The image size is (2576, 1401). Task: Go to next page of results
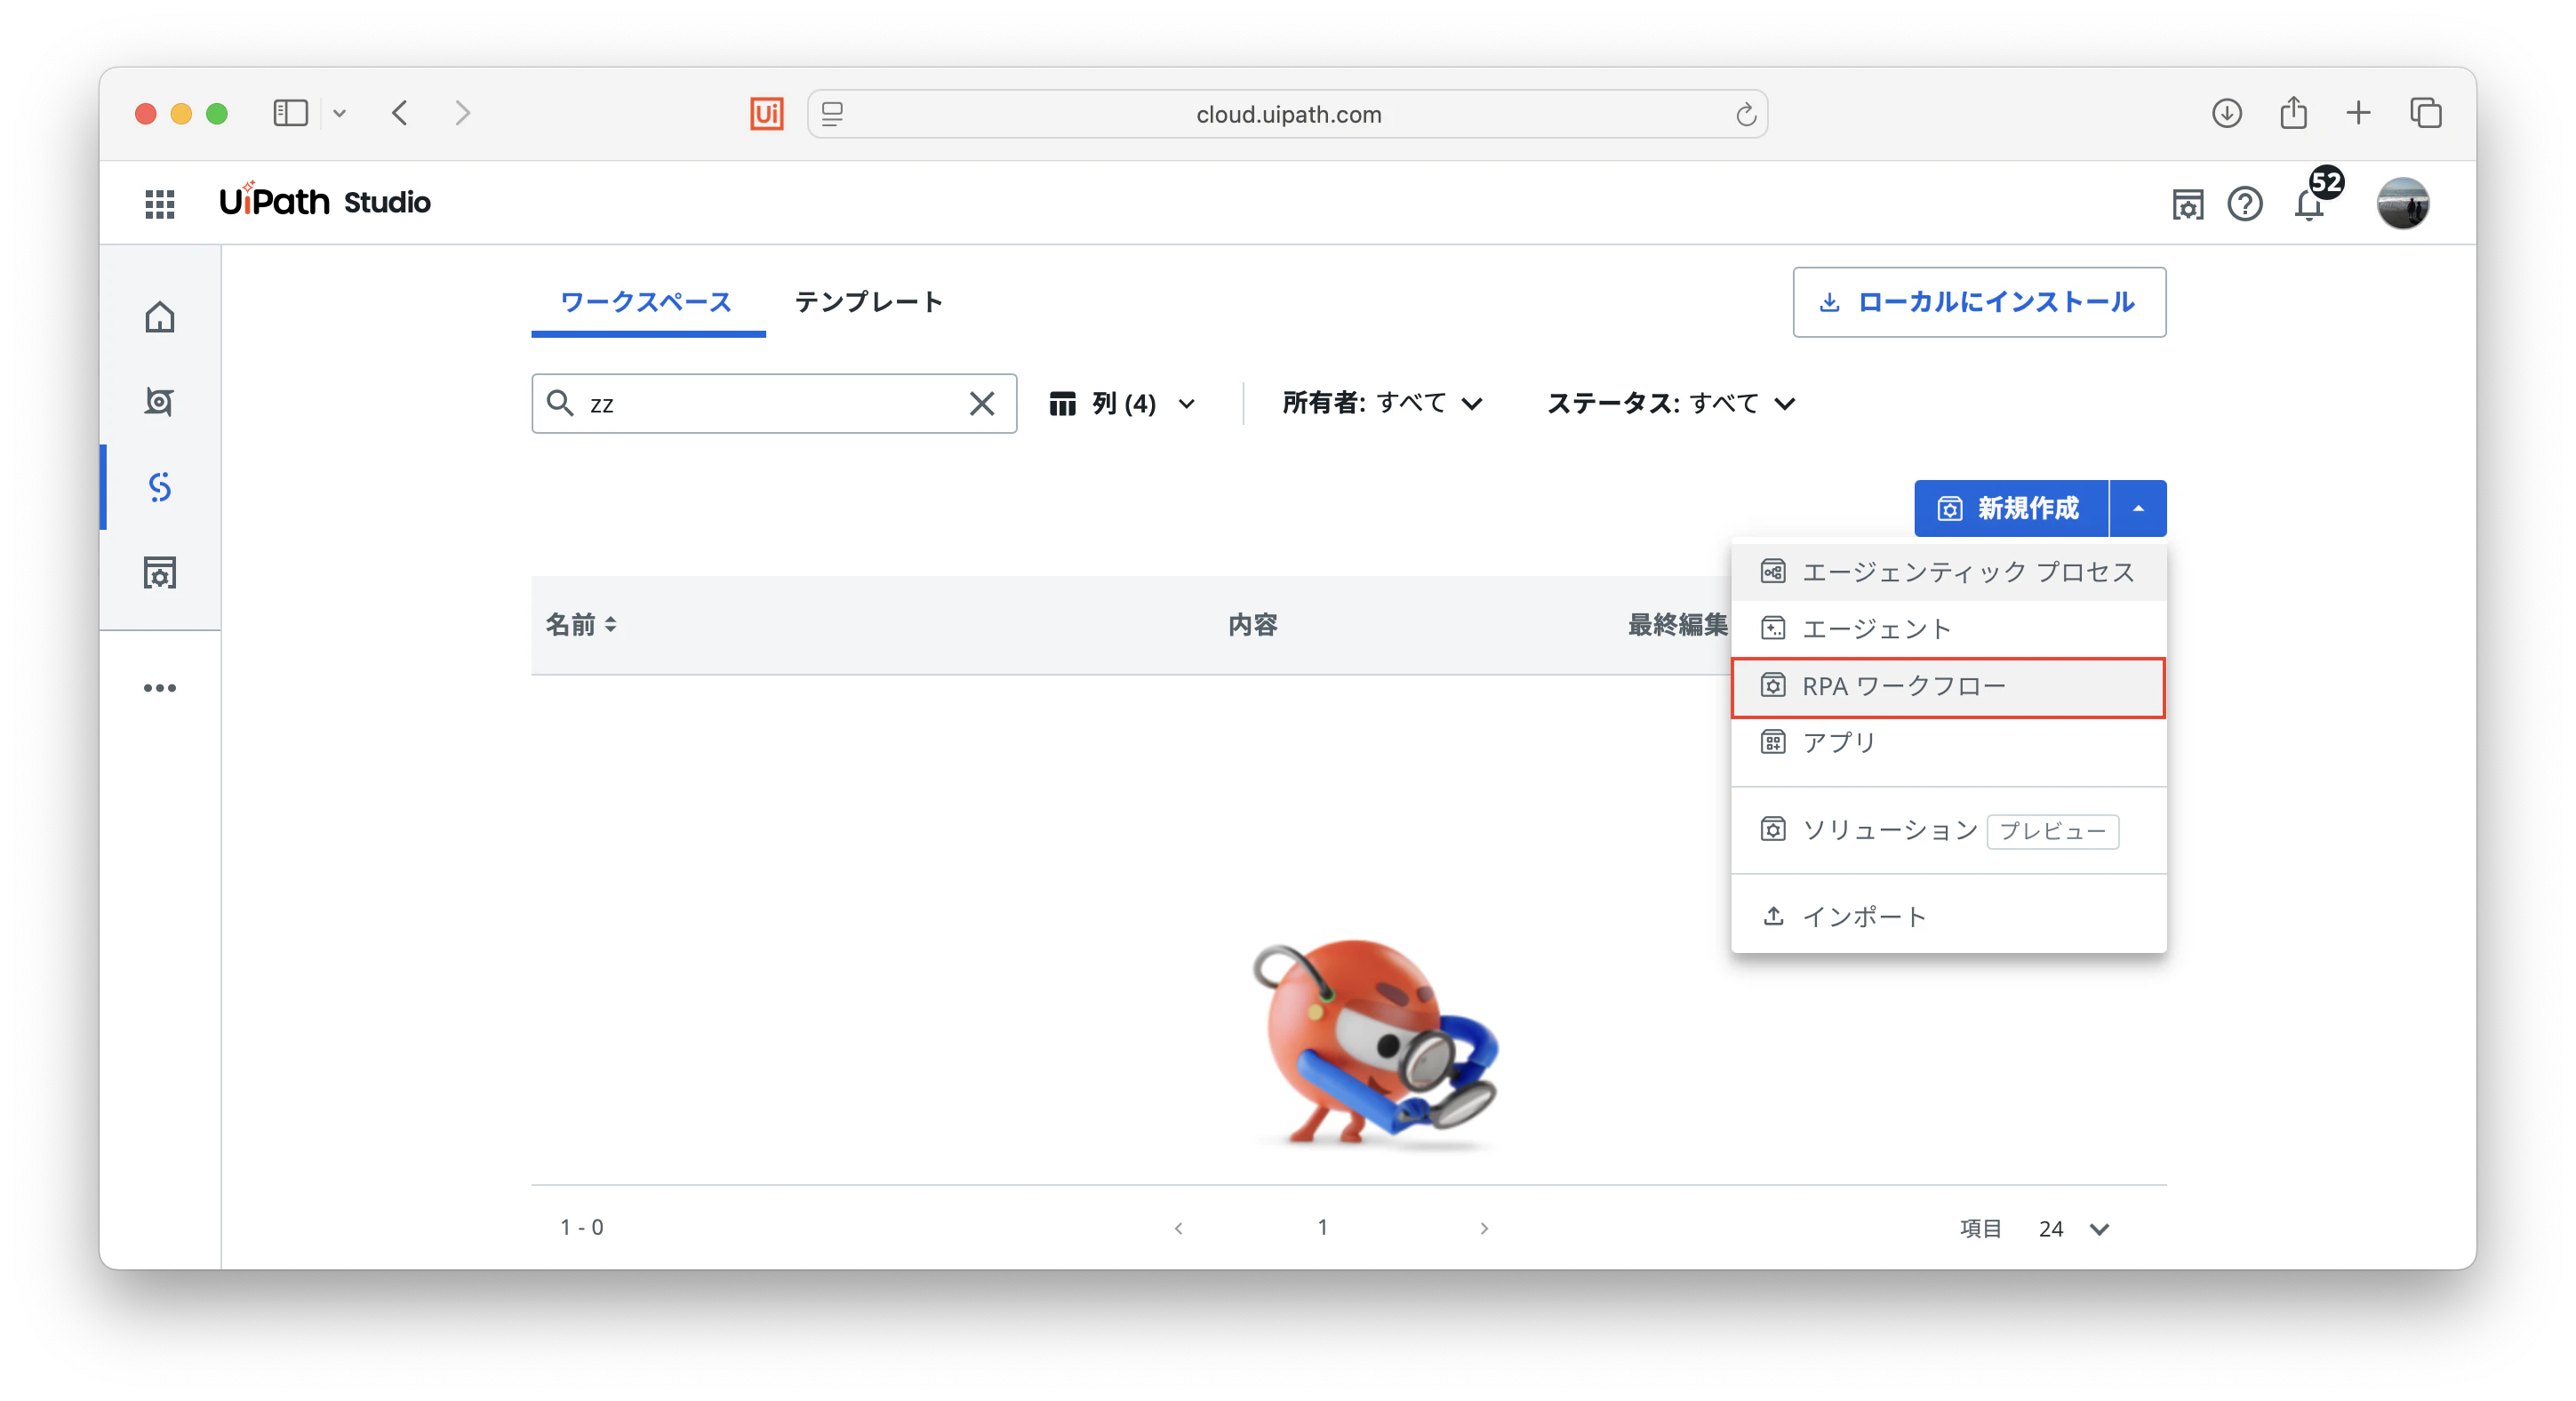click(x=1484, y=1228)
